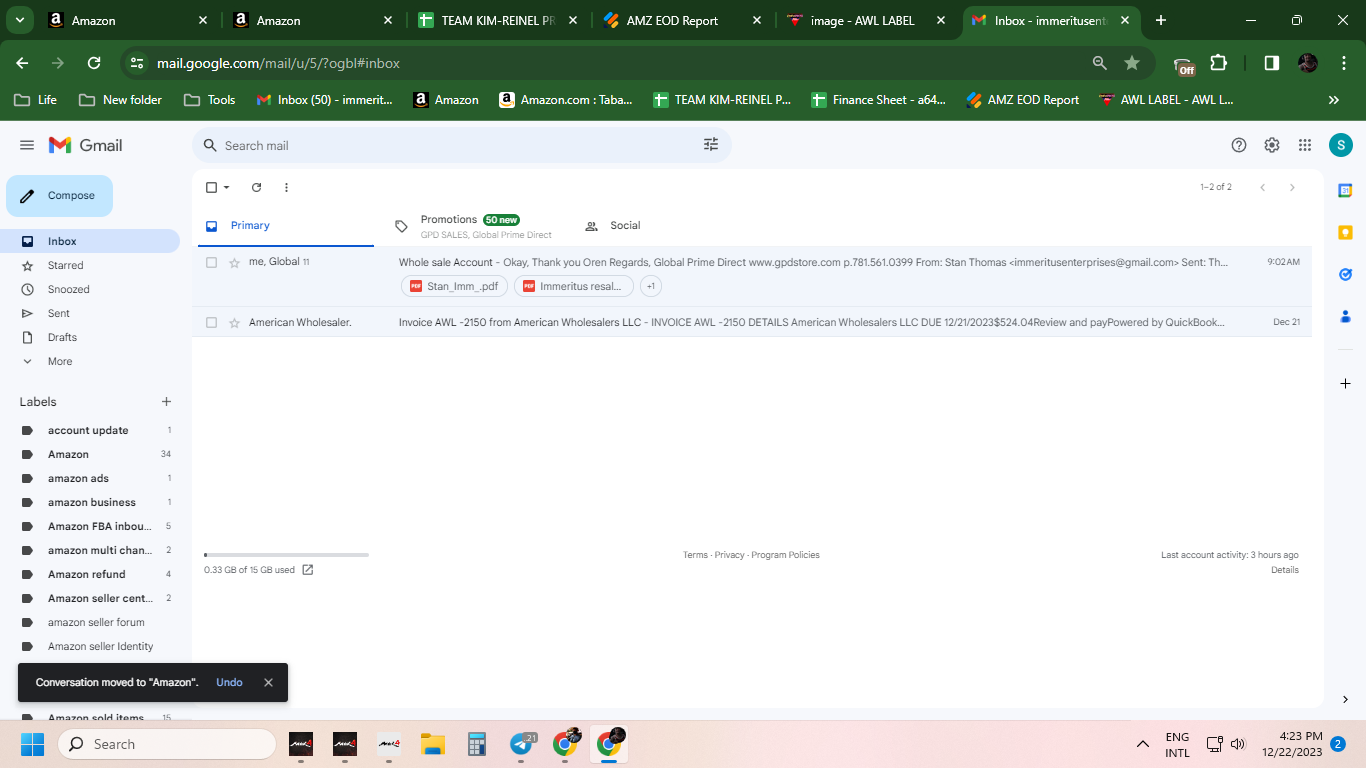Select the 'Whole sale Account' email checkbox
Screen dimensions: 1366x768
coord(211,262)
